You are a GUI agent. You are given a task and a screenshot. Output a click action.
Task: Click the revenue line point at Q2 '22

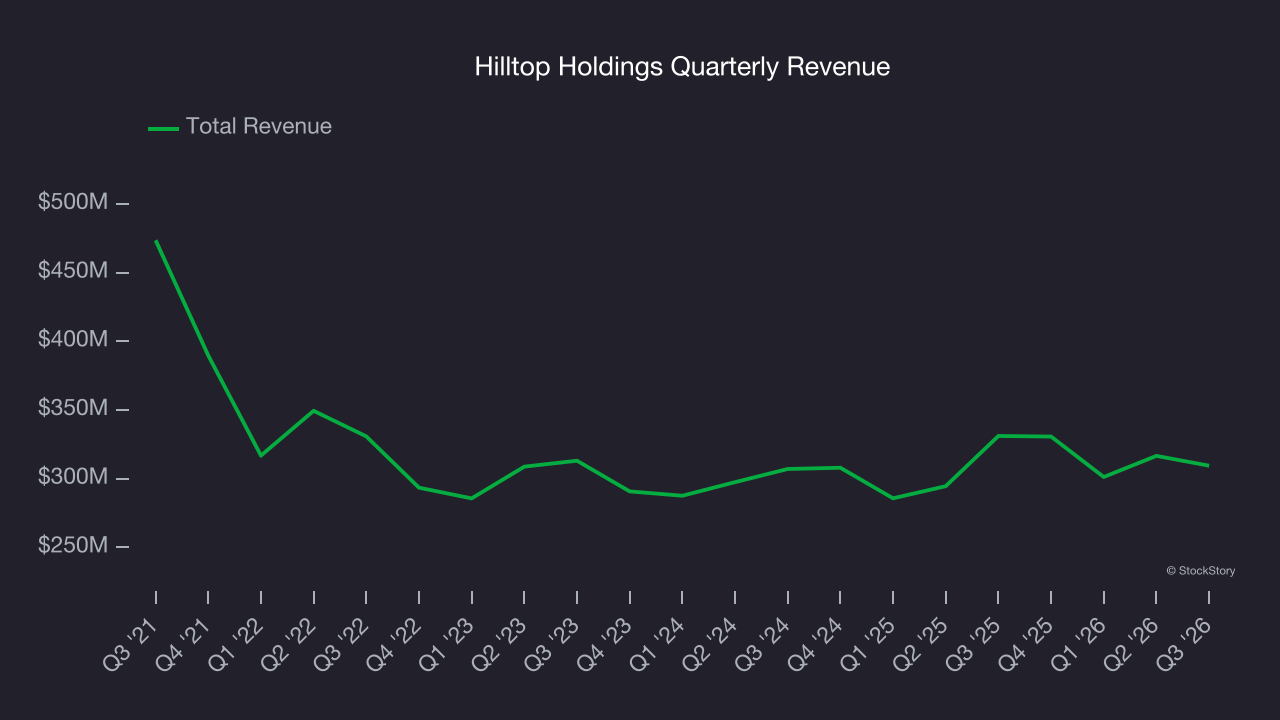coord(314,411)
